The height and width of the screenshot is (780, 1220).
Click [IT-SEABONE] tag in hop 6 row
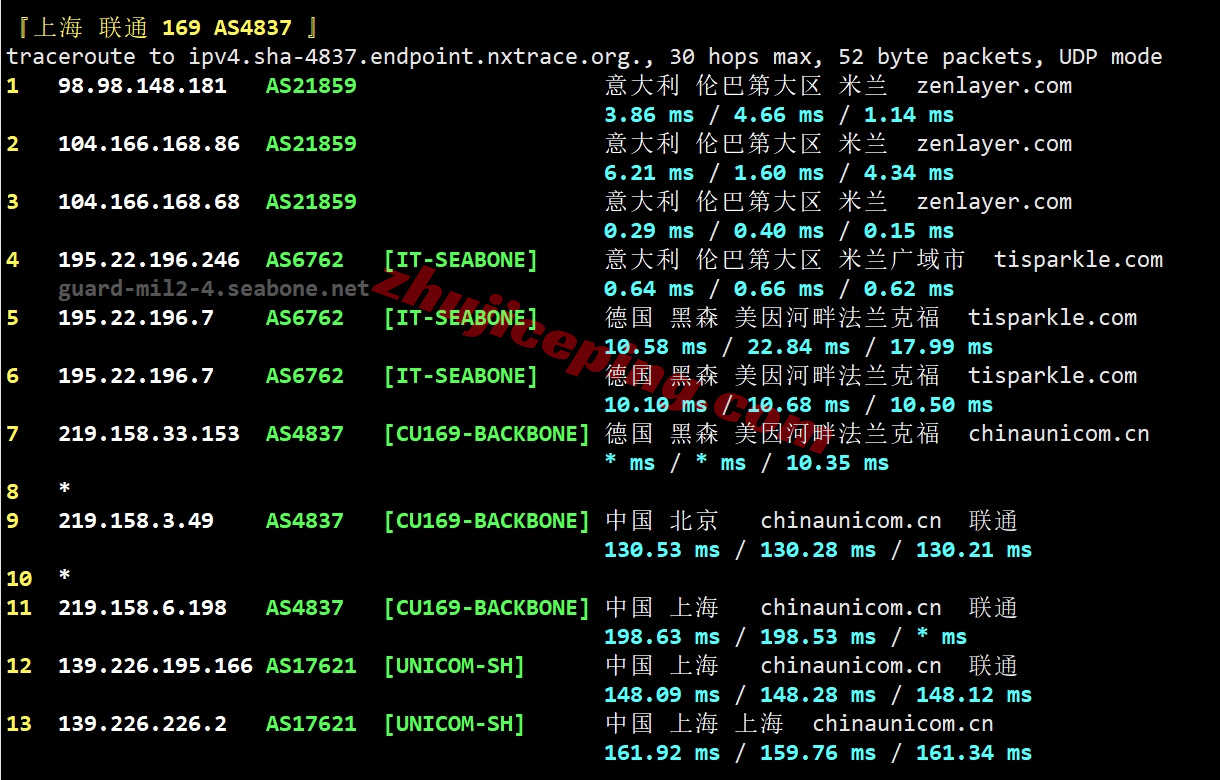[461, 376]
